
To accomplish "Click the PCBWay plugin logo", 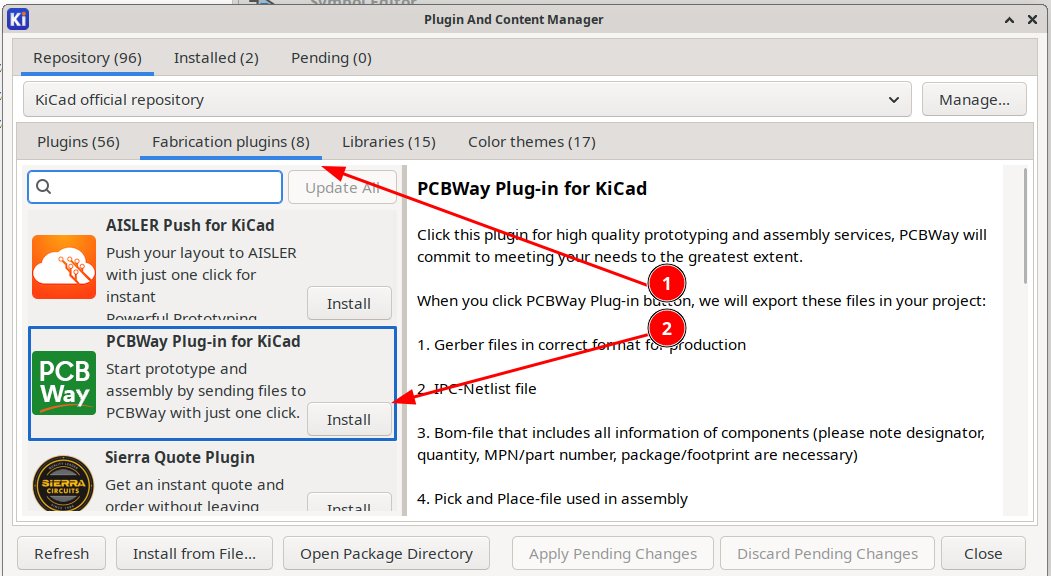I will 64,382.
